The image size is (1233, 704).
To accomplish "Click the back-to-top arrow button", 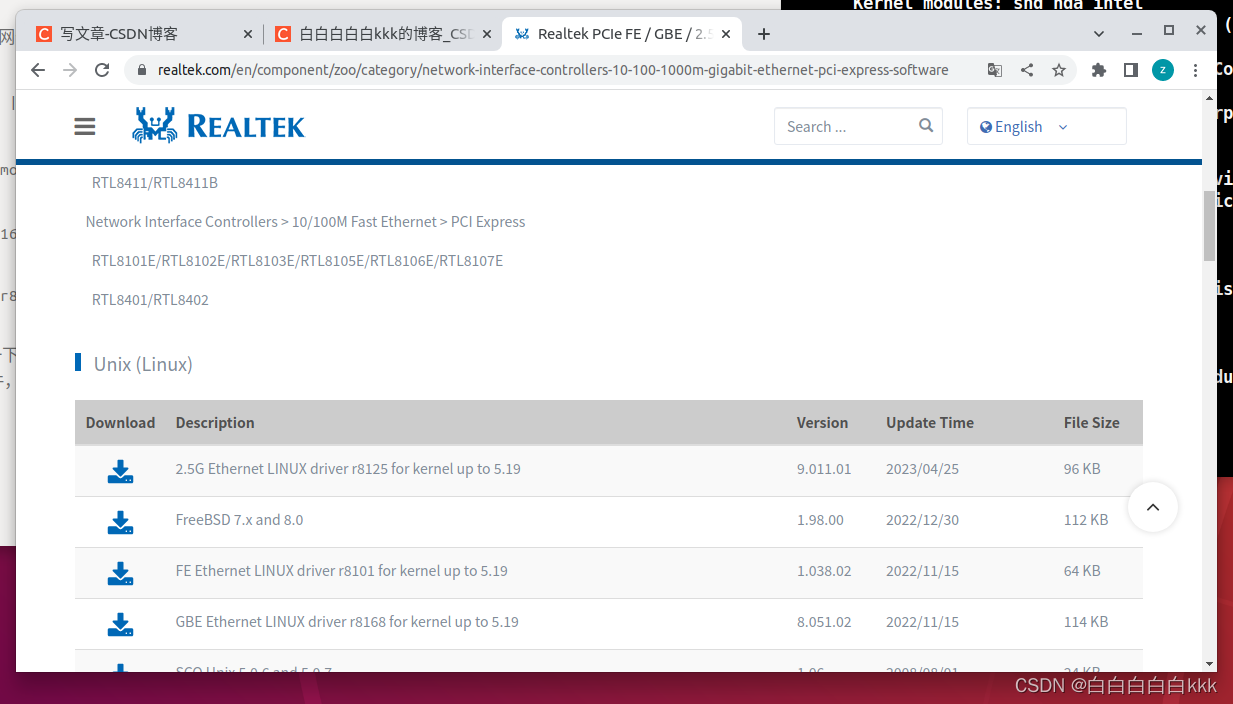I will (1152, 507).
